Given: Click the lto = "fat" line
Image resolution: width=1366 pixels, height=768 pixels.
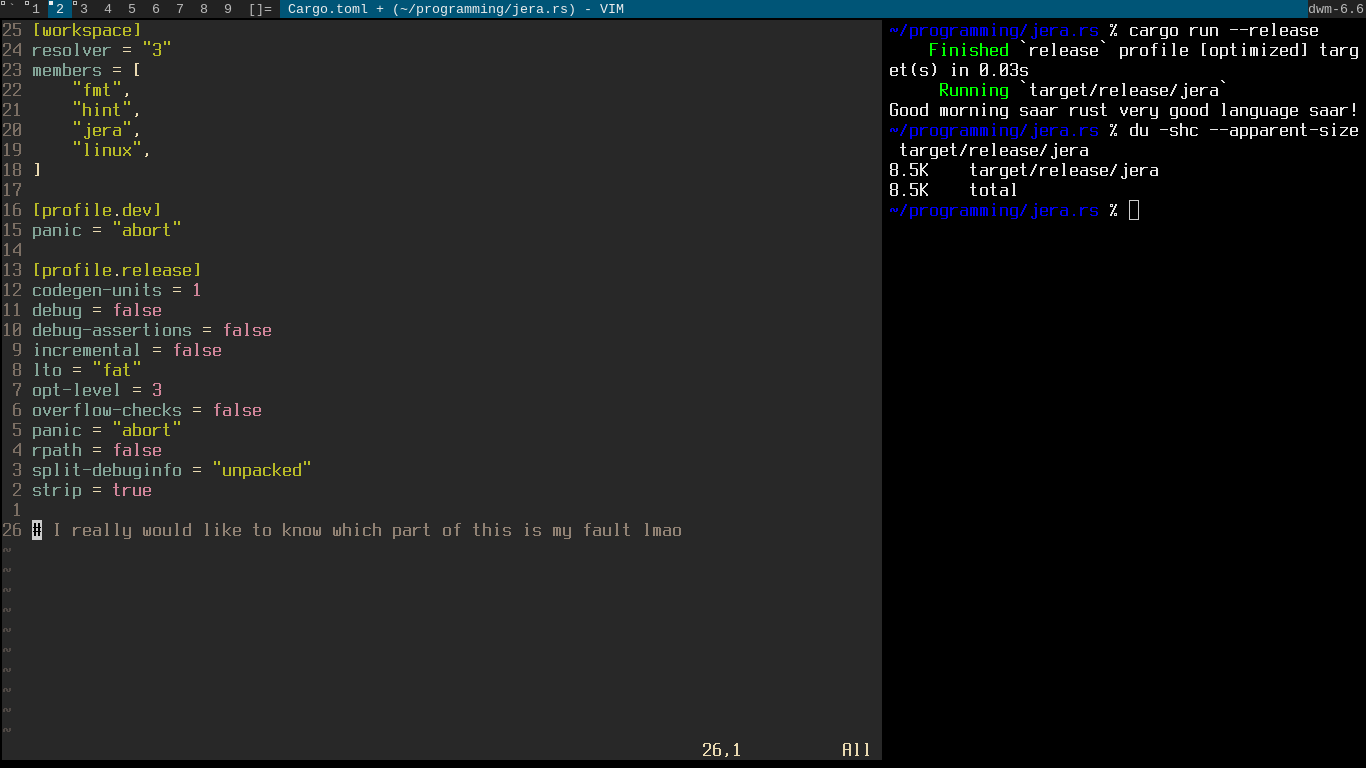Looking at the screenshot, I should pyautogui.click(x=87, y=370).
